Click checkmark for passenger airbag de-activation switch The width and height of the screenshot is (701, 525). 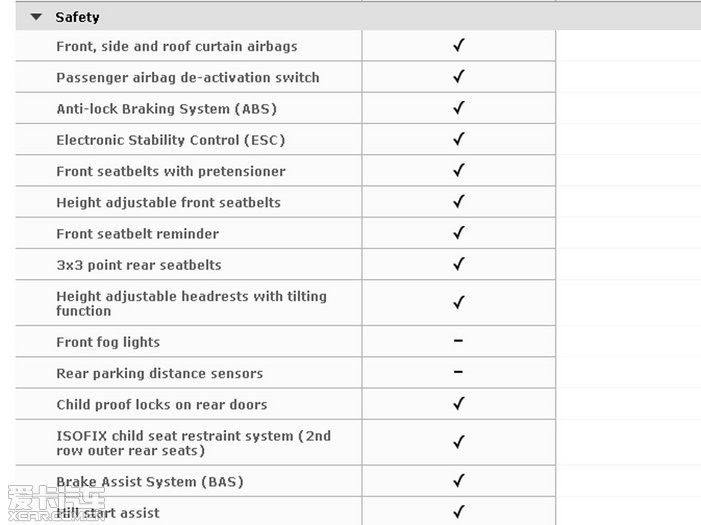[459, 77]
